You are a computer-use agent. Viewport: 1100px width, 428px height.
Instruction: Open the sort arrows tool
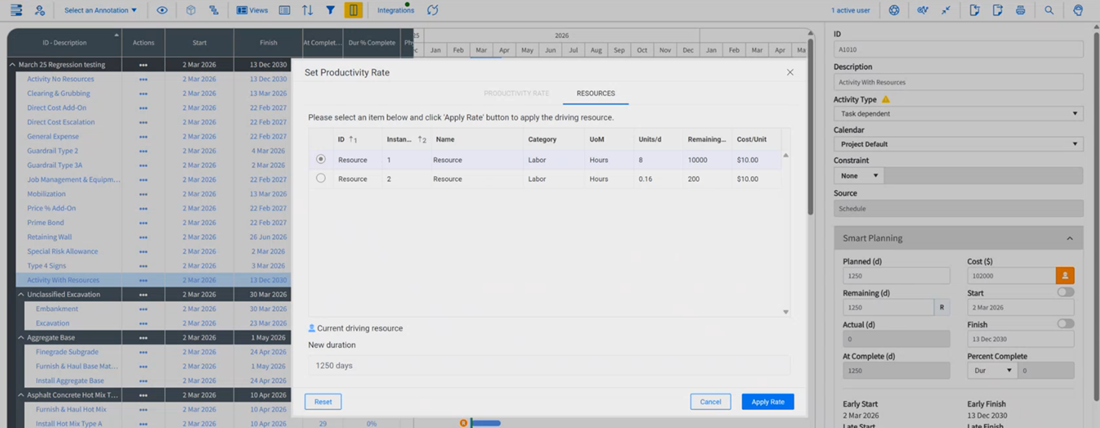(307, 11)
